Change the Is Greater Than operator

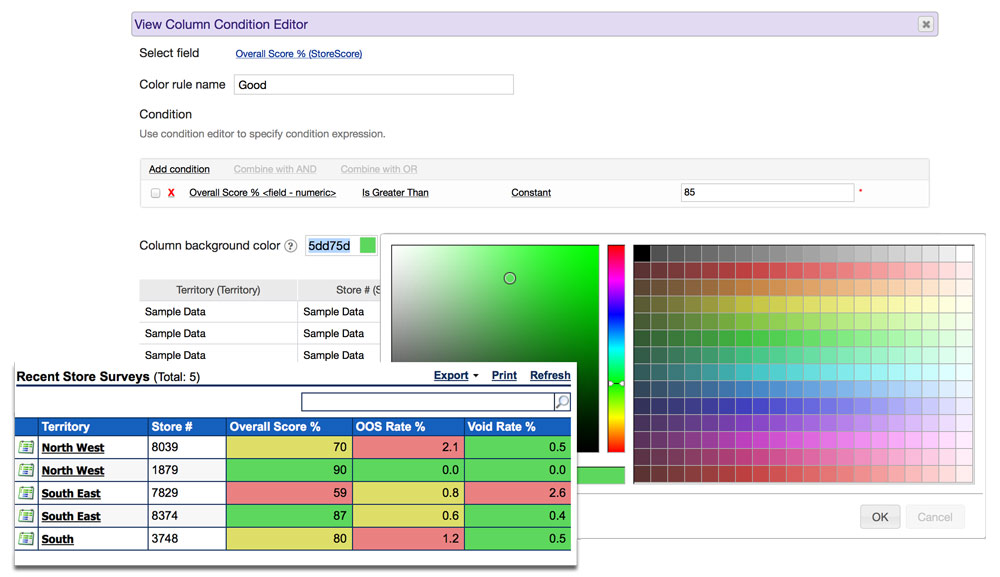click(x=394, y=192)
